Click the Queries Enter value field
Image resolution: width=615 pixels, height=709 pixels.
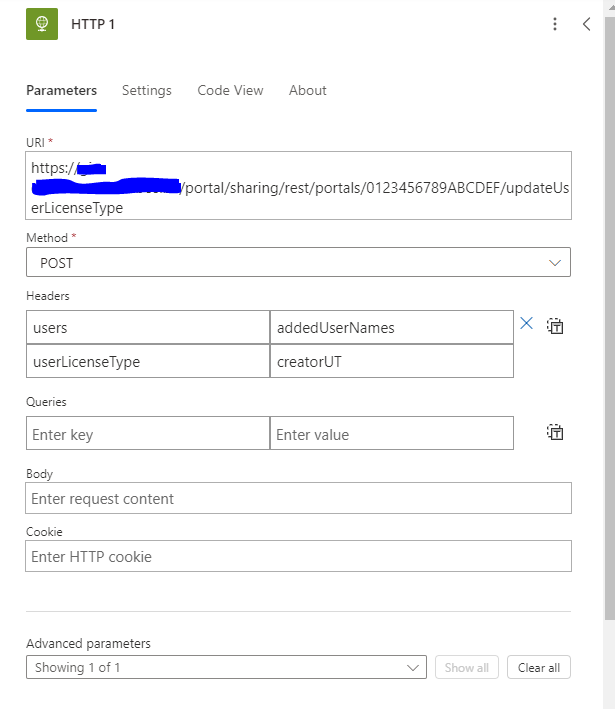click(x=392, y=433)
